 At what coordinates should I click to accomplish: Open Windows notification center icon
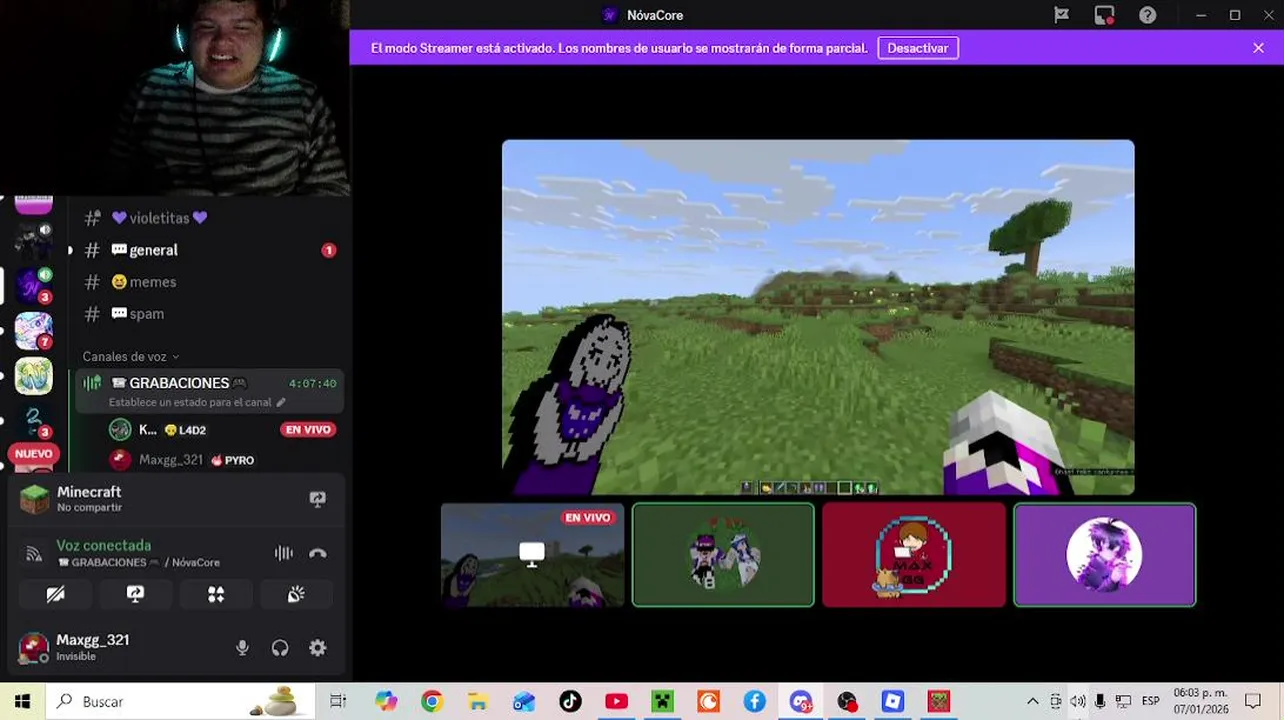(x=1252, y=702)
